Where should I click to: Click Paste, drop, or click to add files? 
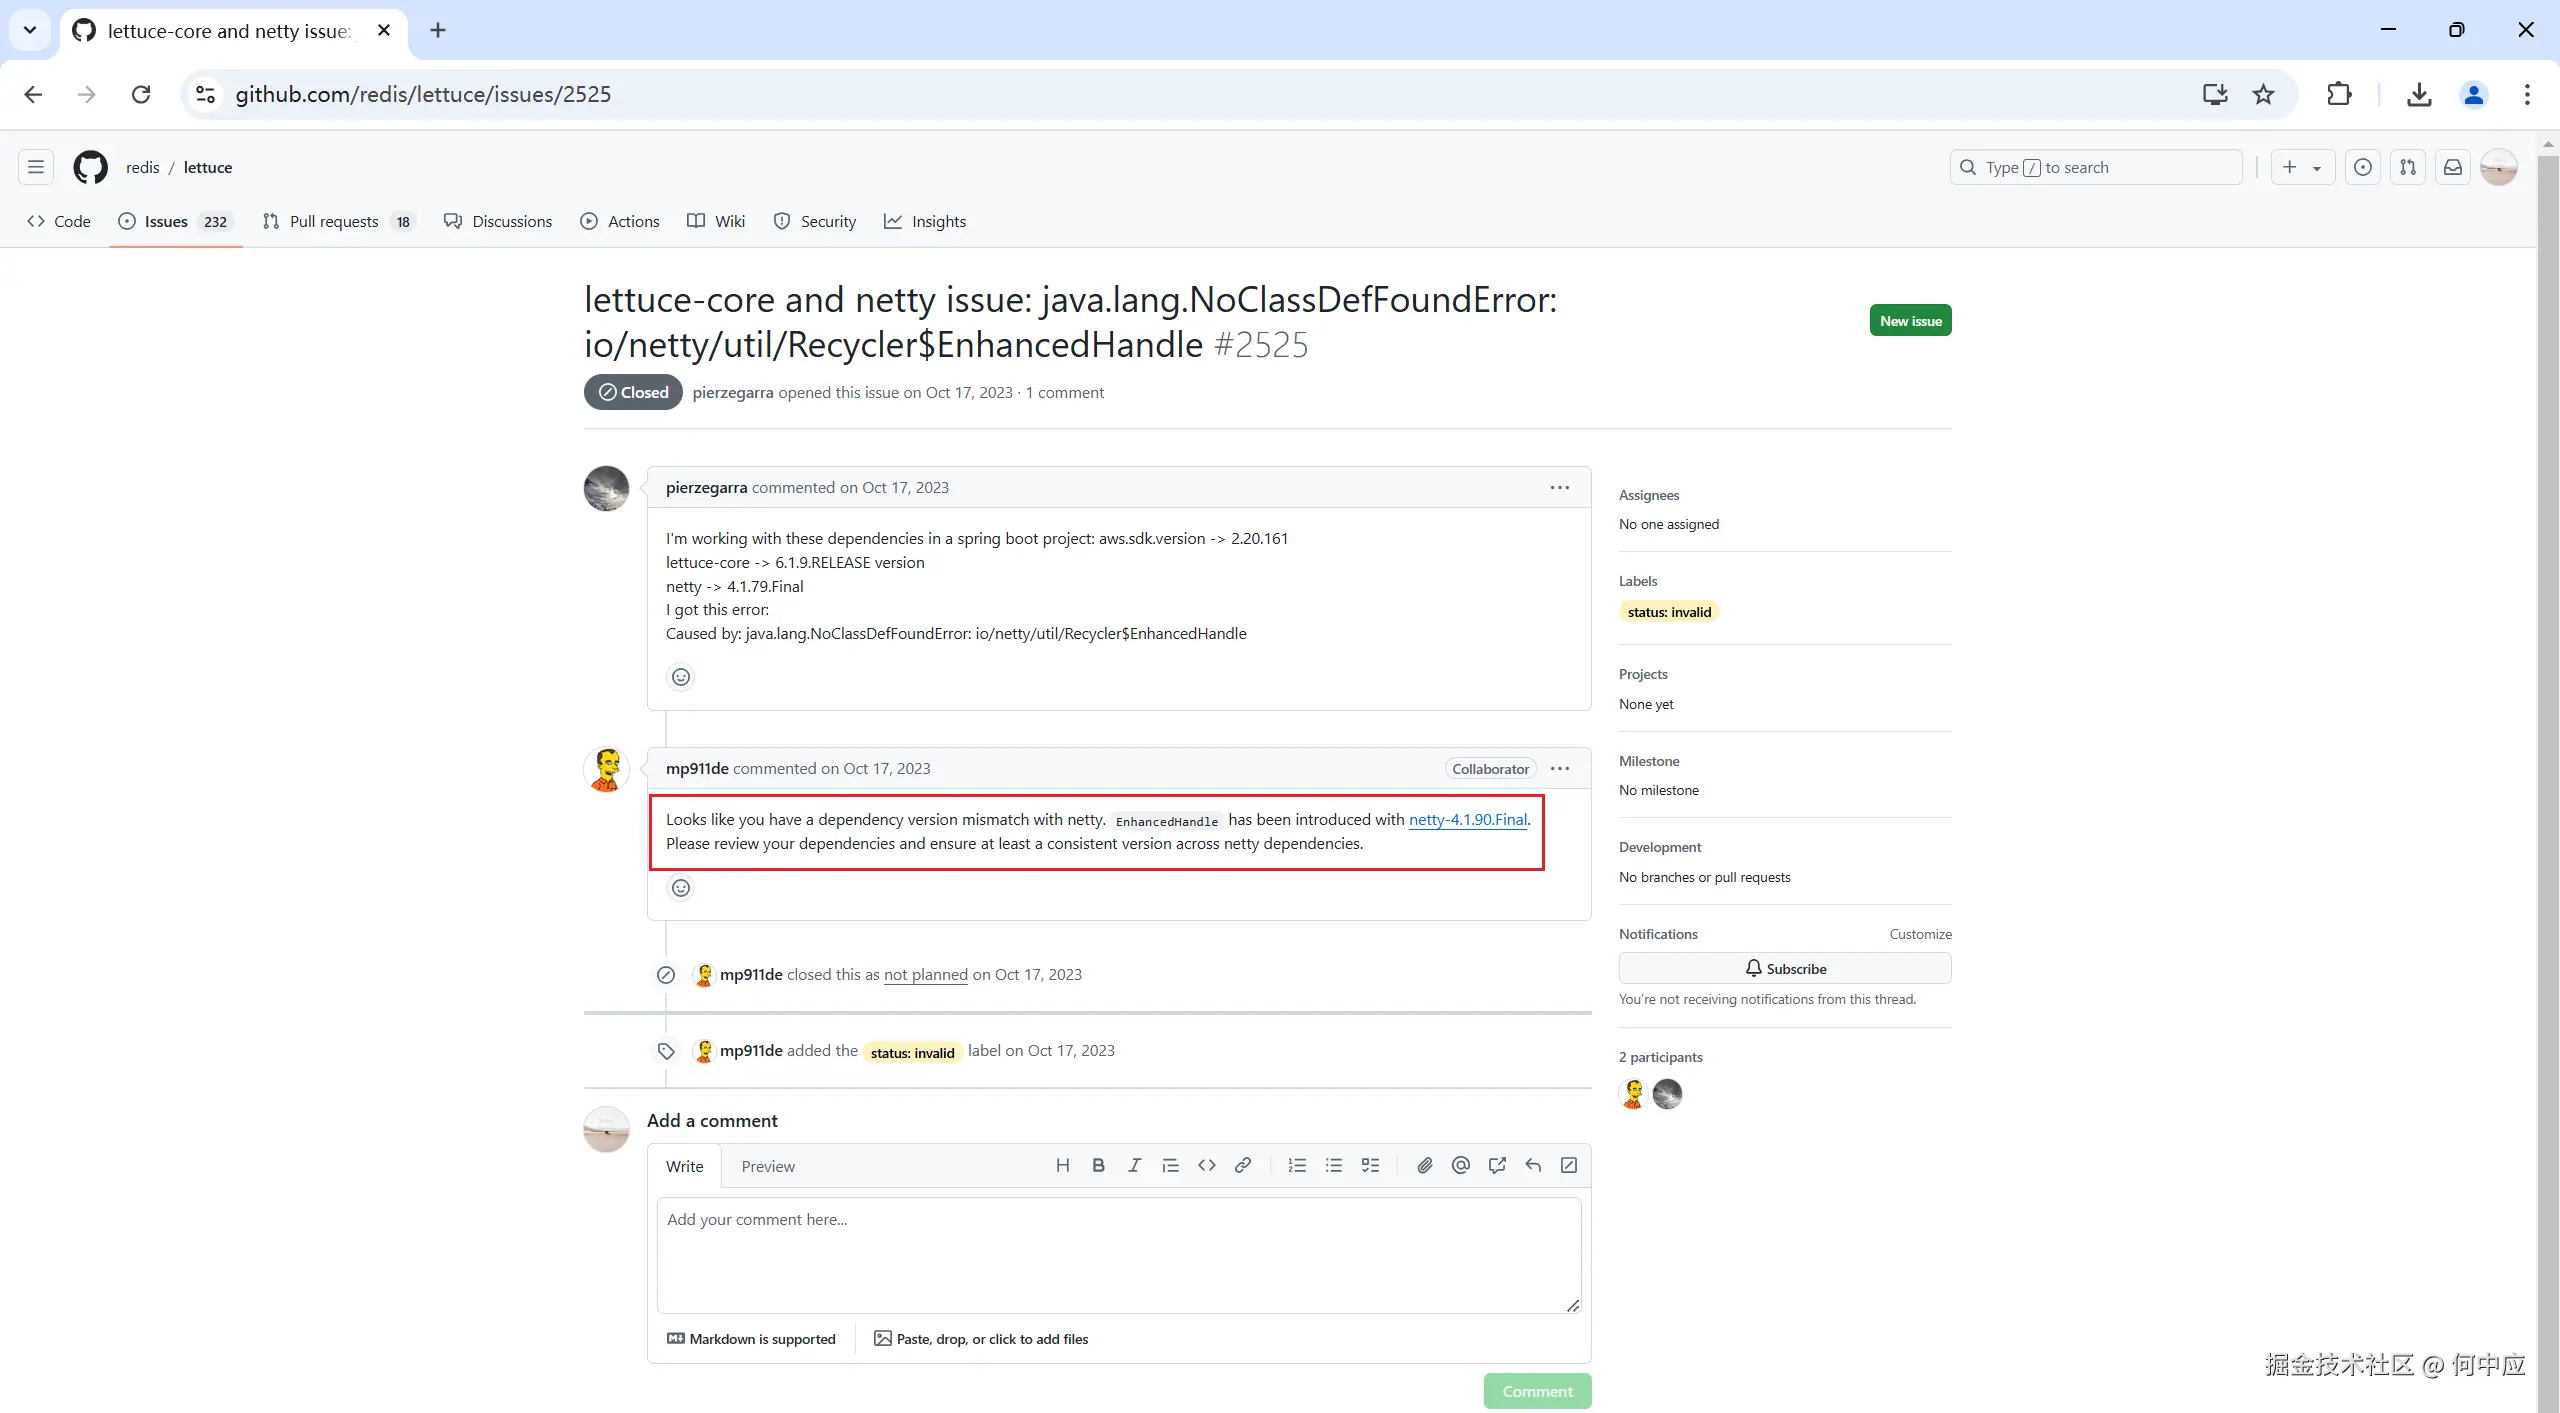click(981, 1339)
